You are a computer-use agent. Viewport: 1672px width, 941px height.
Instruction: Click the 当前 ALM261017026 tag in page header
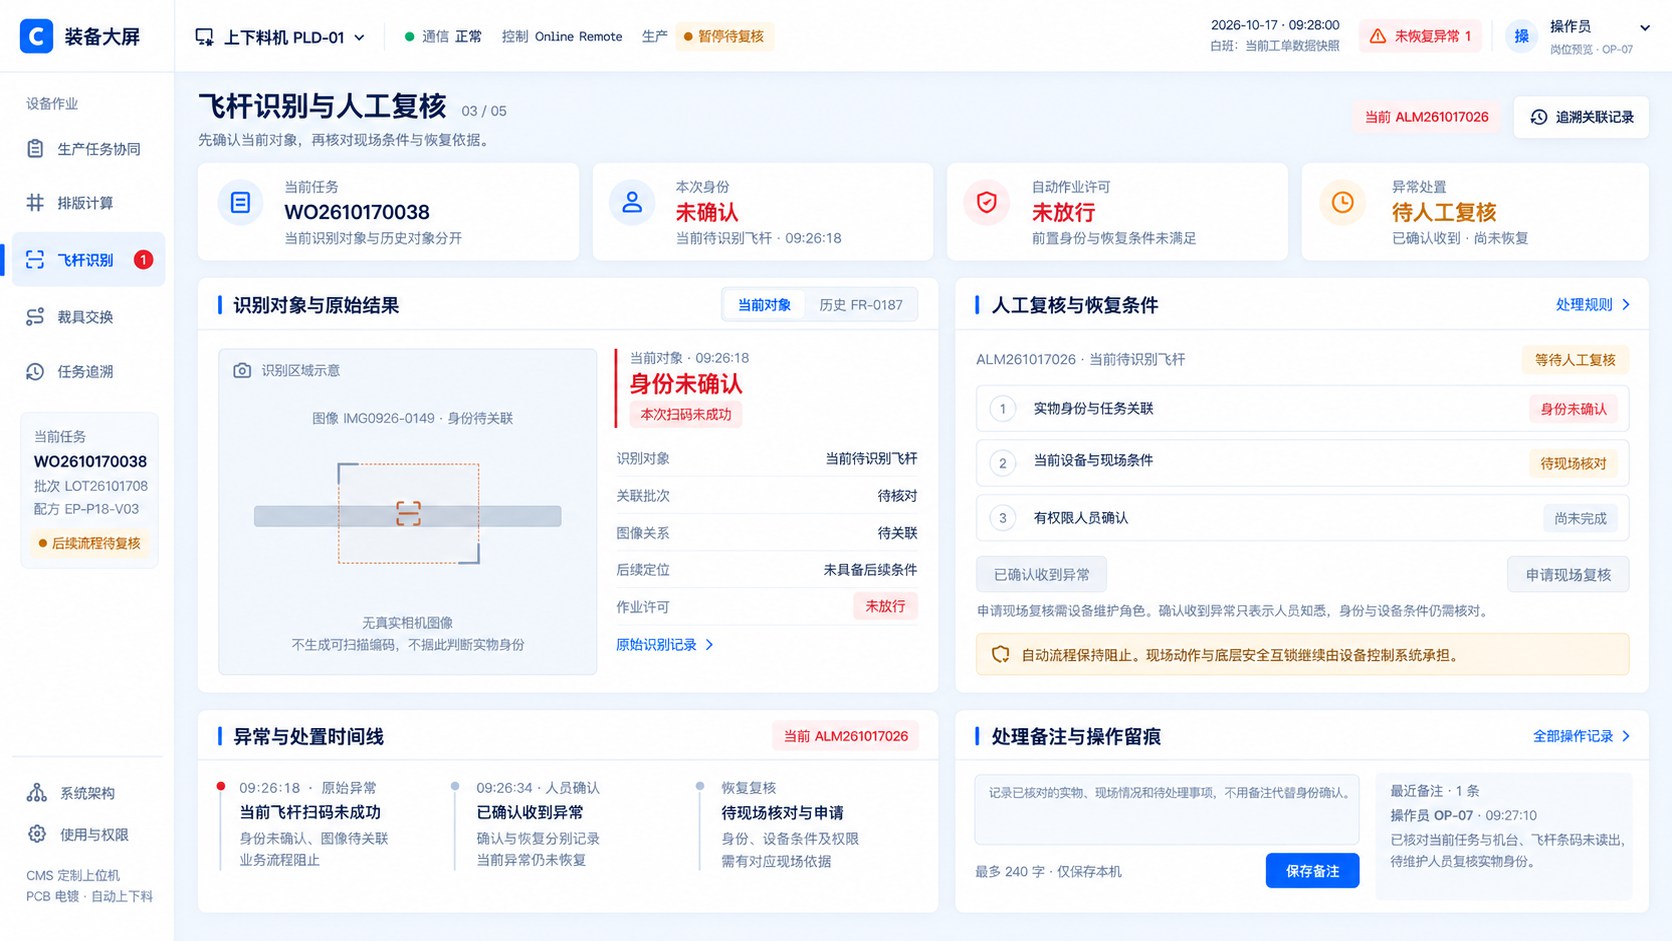coord(1427,117)
